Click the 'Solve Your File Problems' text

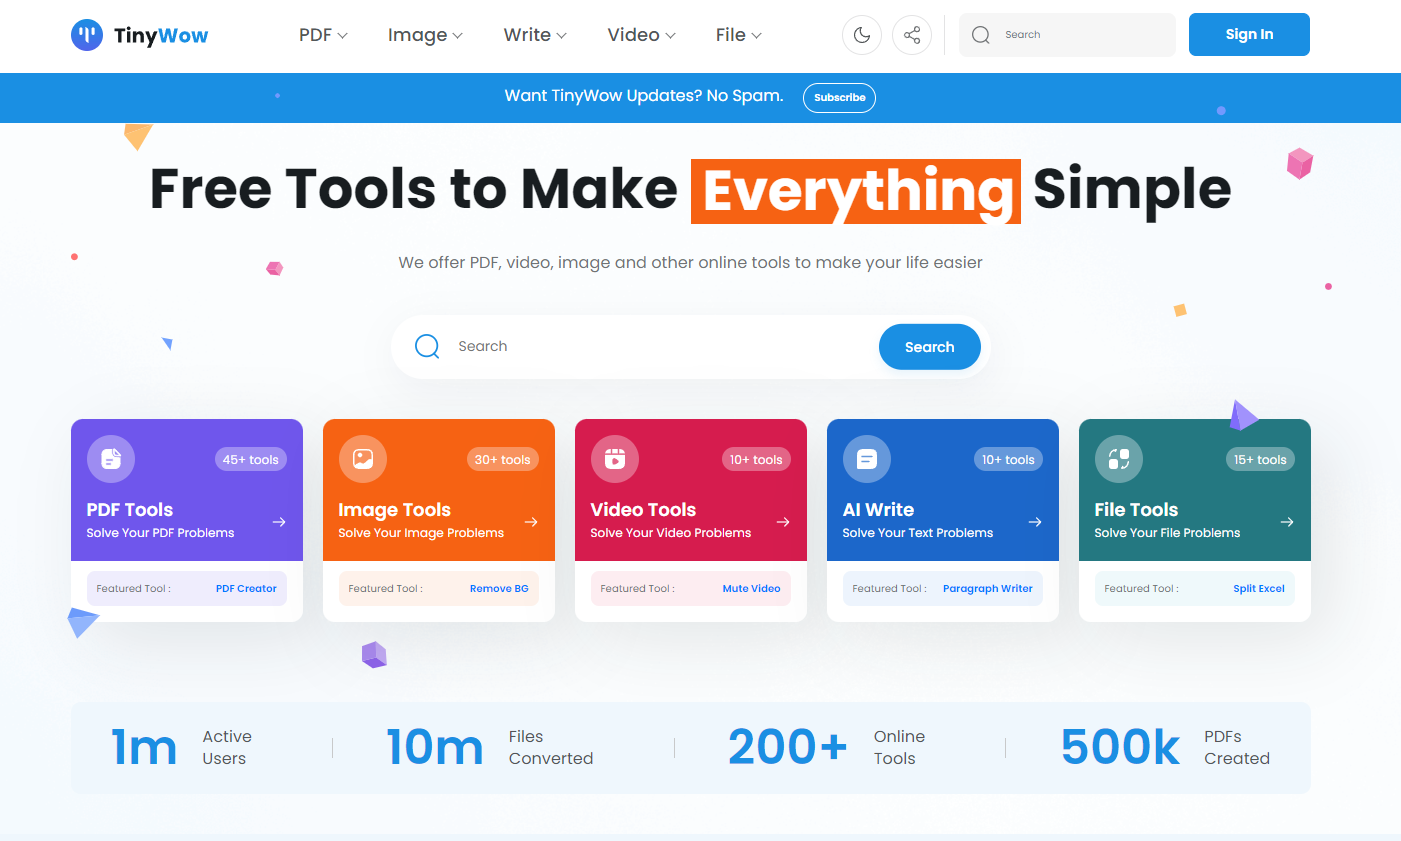(1167, 533)
